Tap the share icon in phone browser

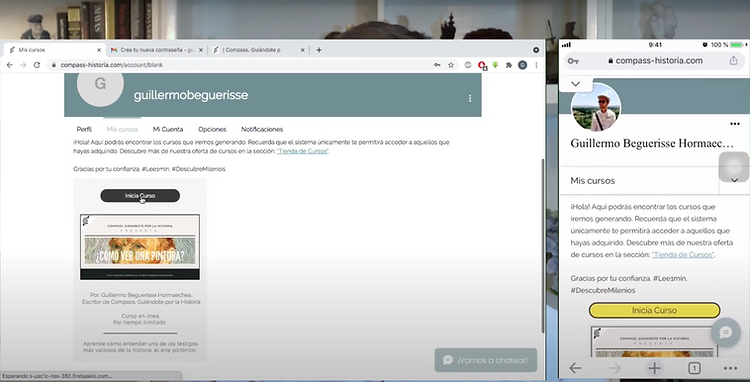pyautogui.click(x=733, y=61)
